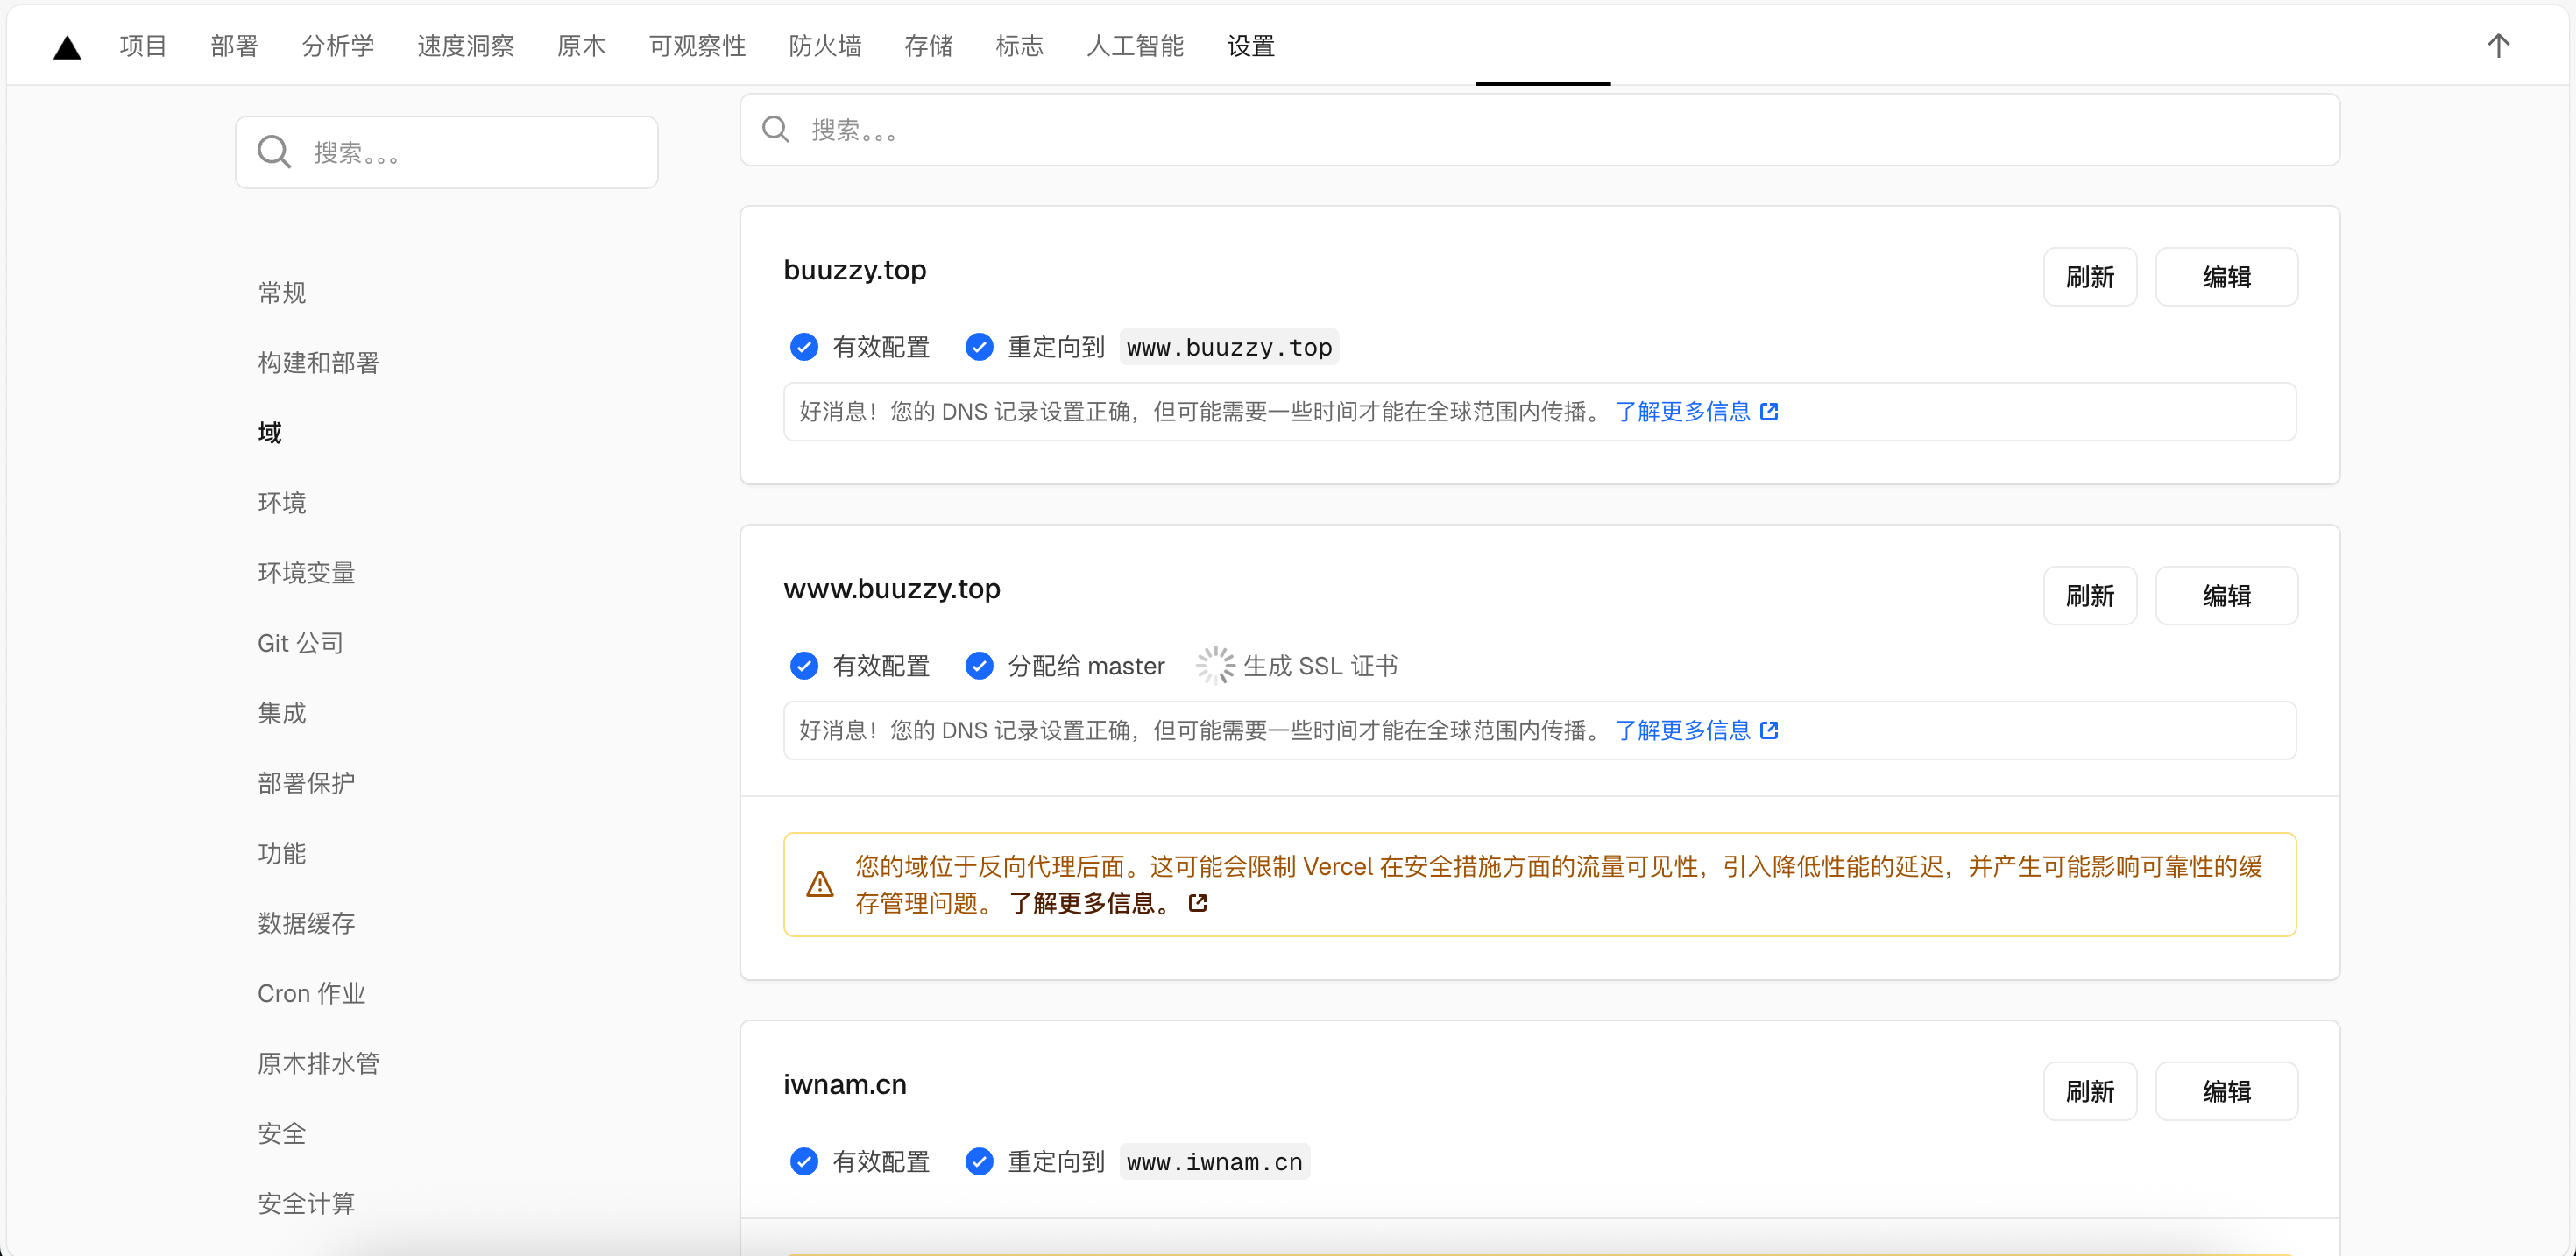Open the 人工智能 tab
The width and height of the screenshot is (2576, 1256).
tap(1135, 46)
